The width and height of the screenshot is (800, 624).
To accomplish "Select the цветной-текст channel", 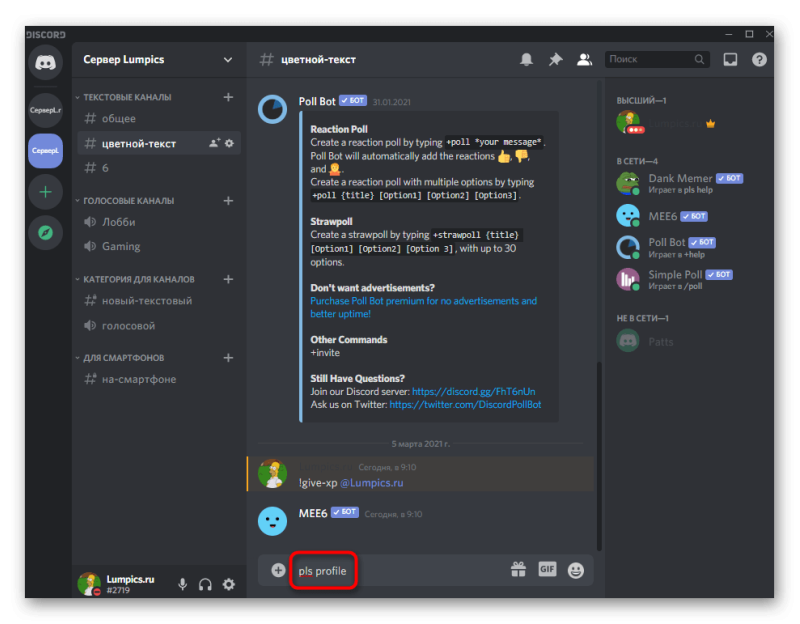I will [159, 143].
